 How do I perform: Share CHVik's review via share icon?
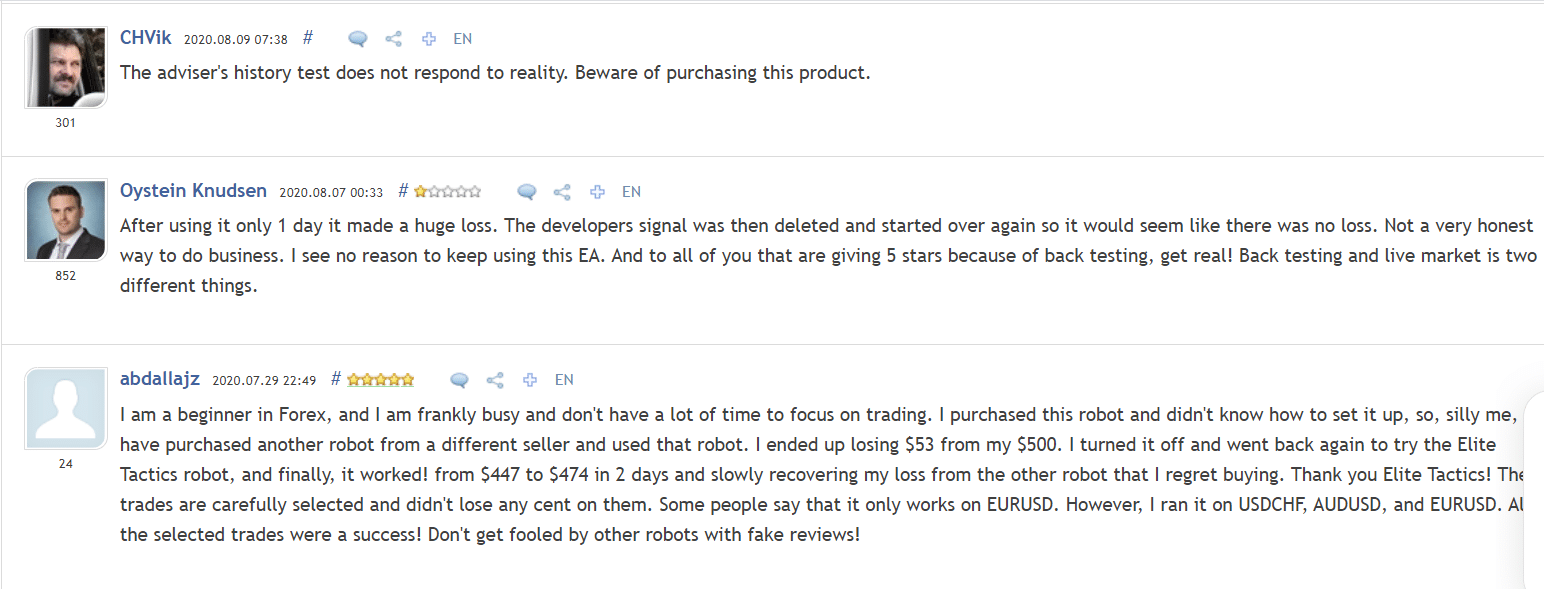[x=394, y=39]
